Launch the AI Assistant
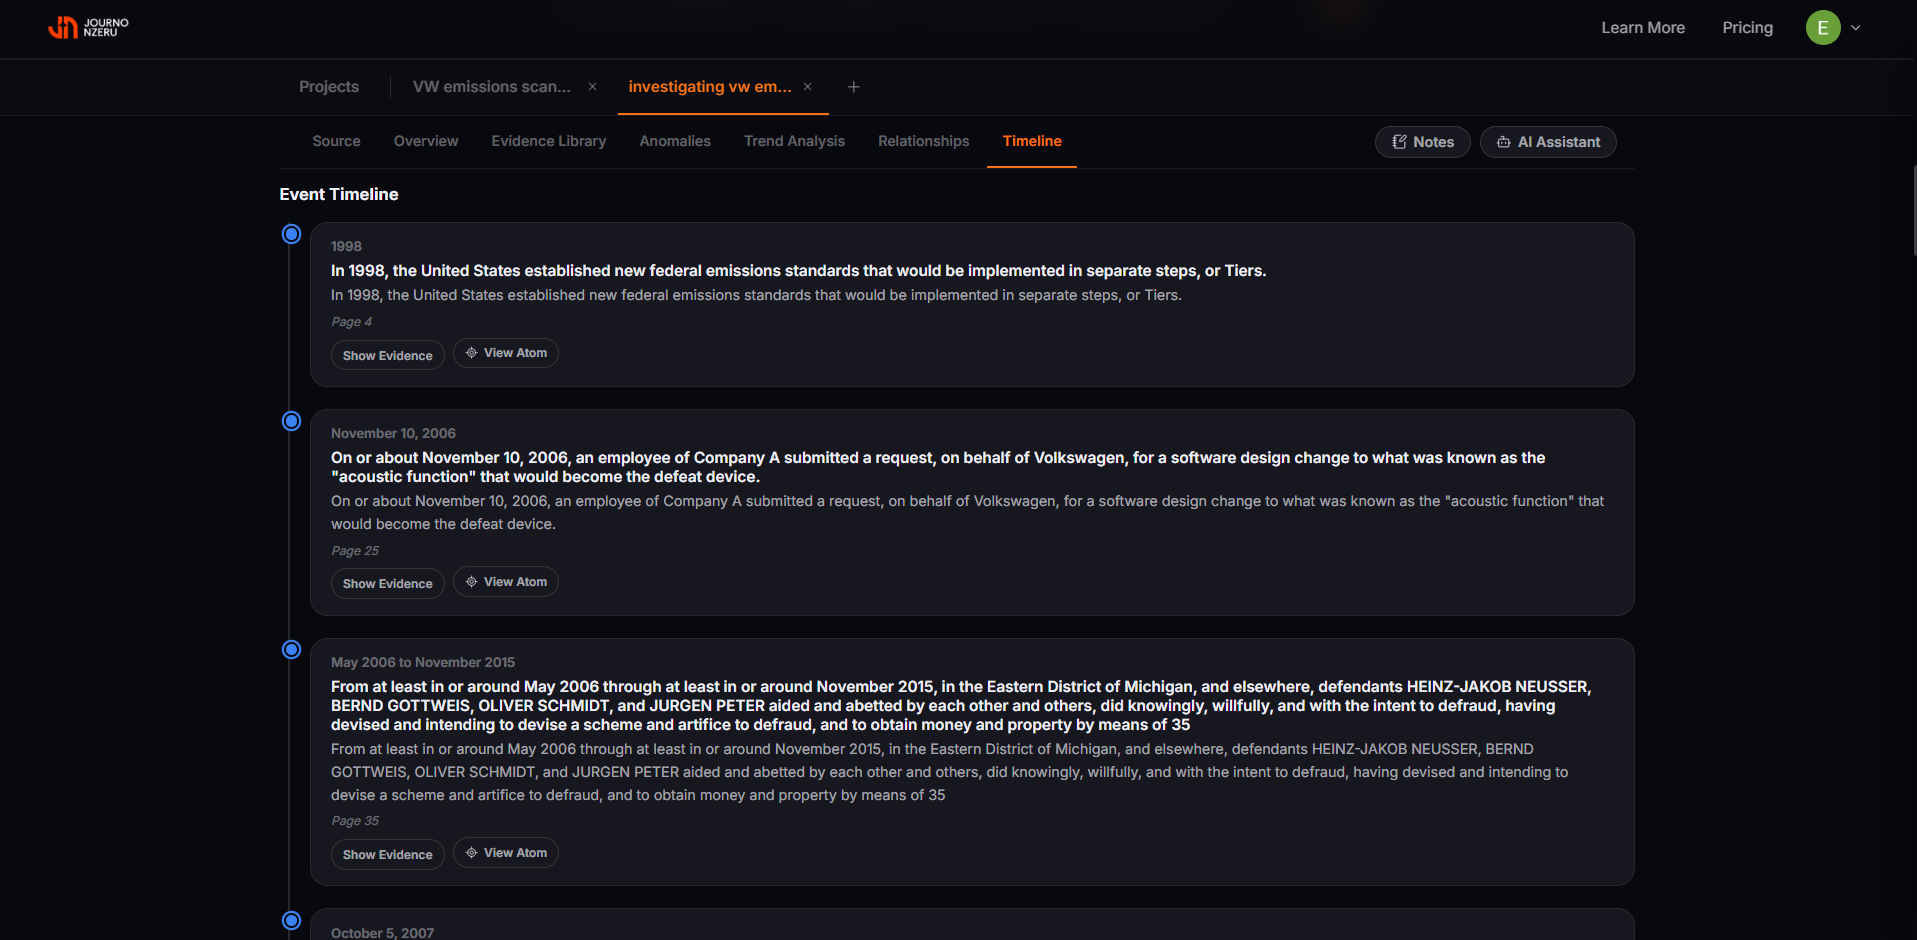 (x=1548, y=142)
